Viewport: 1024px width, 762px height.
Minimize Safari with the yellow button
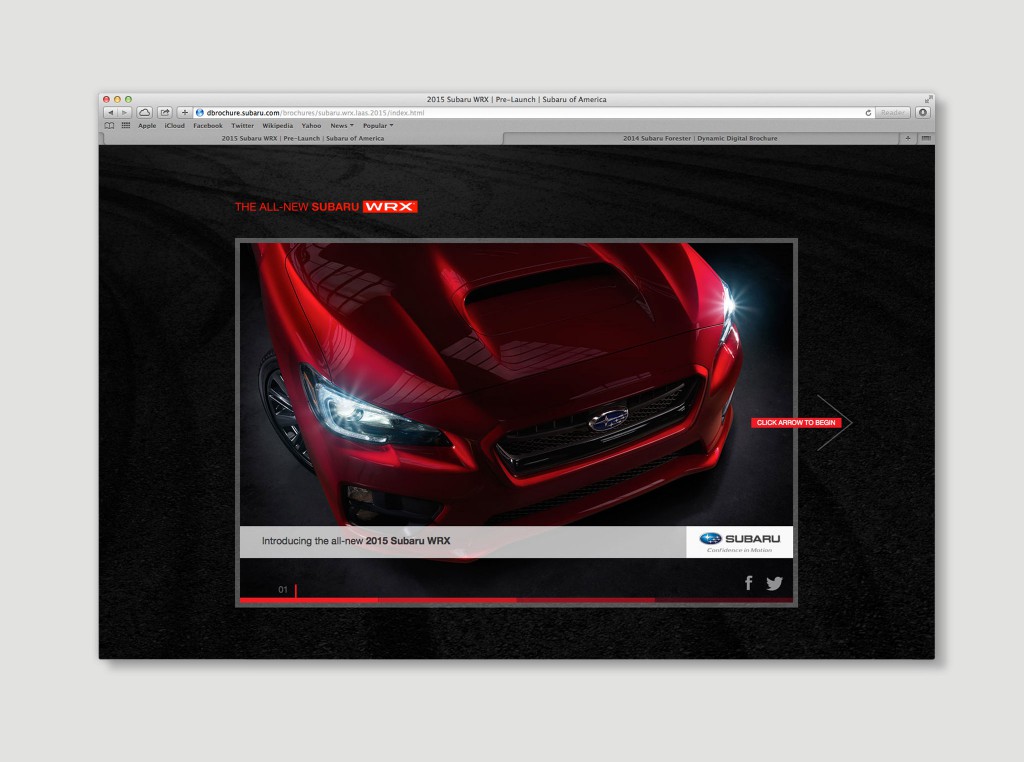click(x=118, y=99)
